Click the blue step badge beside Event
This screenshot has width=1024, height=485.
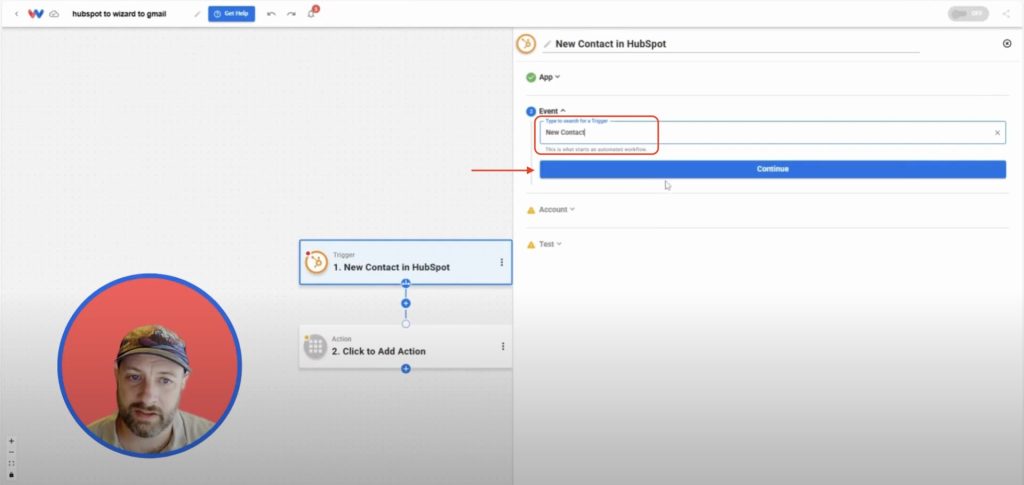click(531, 112)
